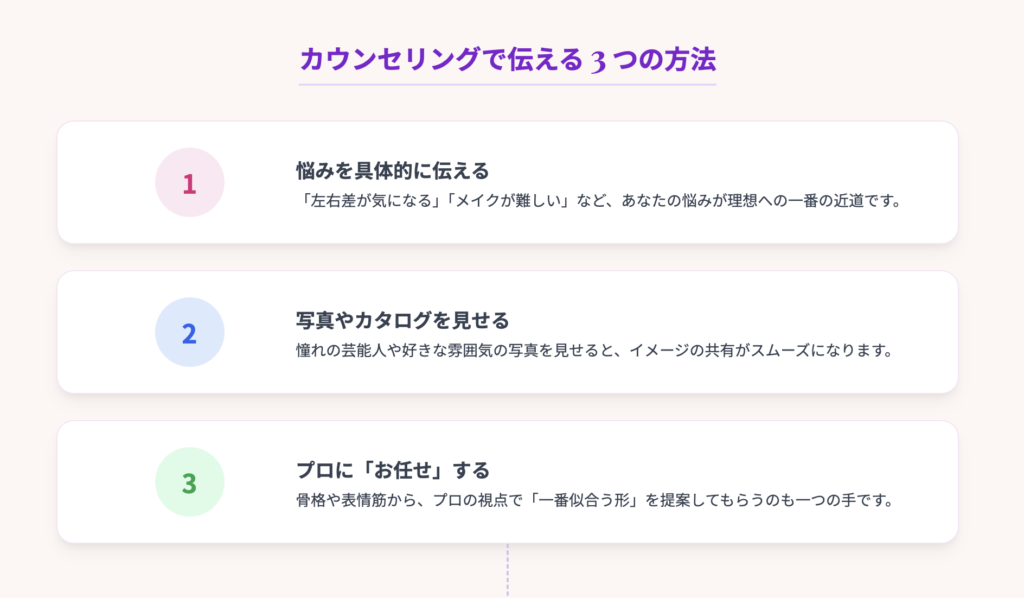
Task: Click the pink number 1 circle icon
Action: pos(189,182)
